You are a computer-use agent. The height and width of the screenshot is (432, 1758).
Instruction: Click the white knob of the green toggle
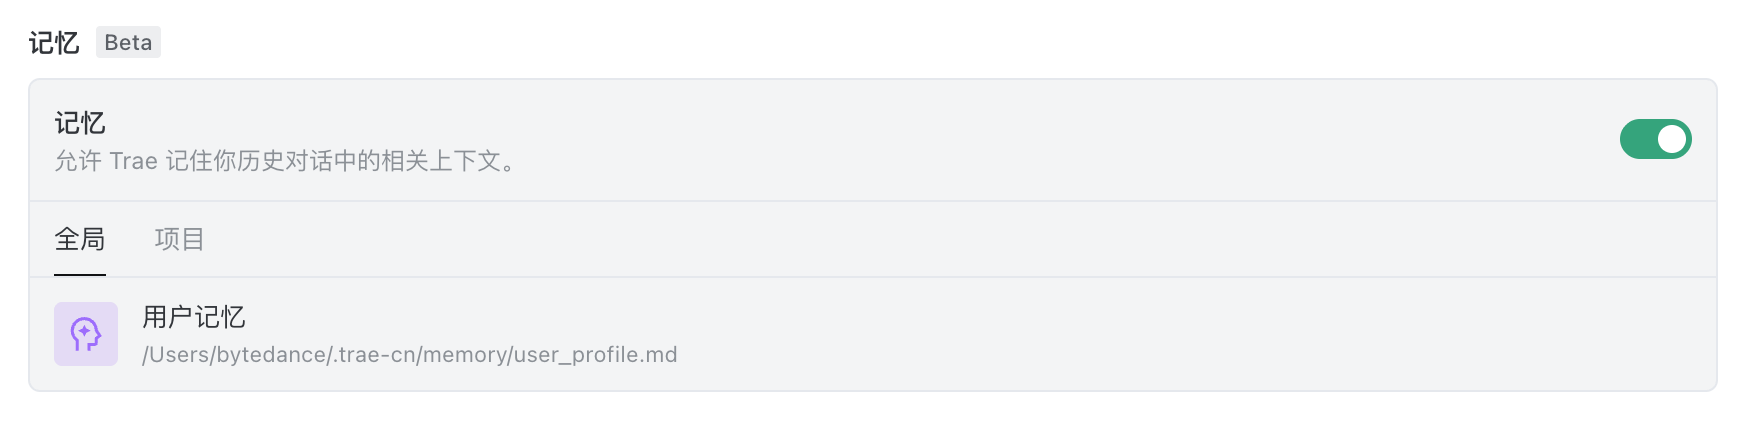coord(1672,139)
